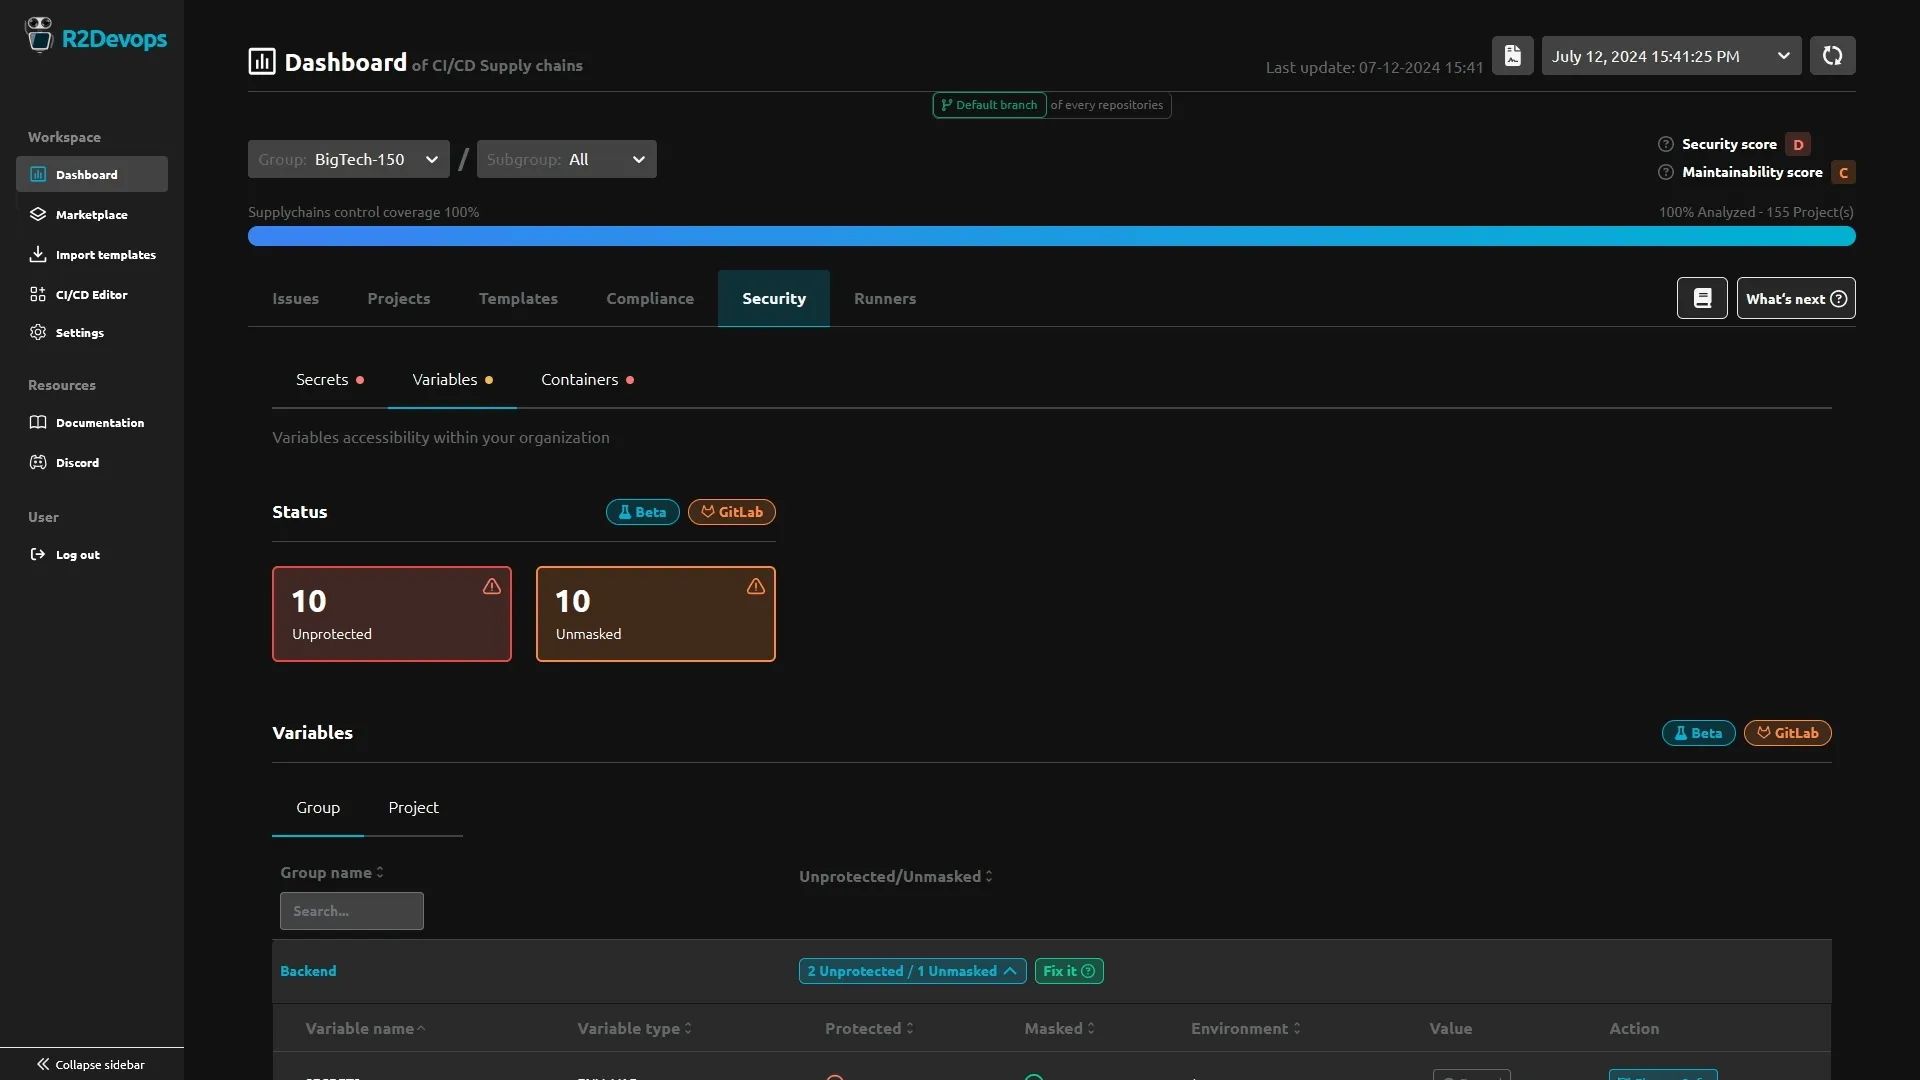Open the CI/CD Editor sidebar item
The height and width of the screenshot is (1080, 1920).
[91, 294]
